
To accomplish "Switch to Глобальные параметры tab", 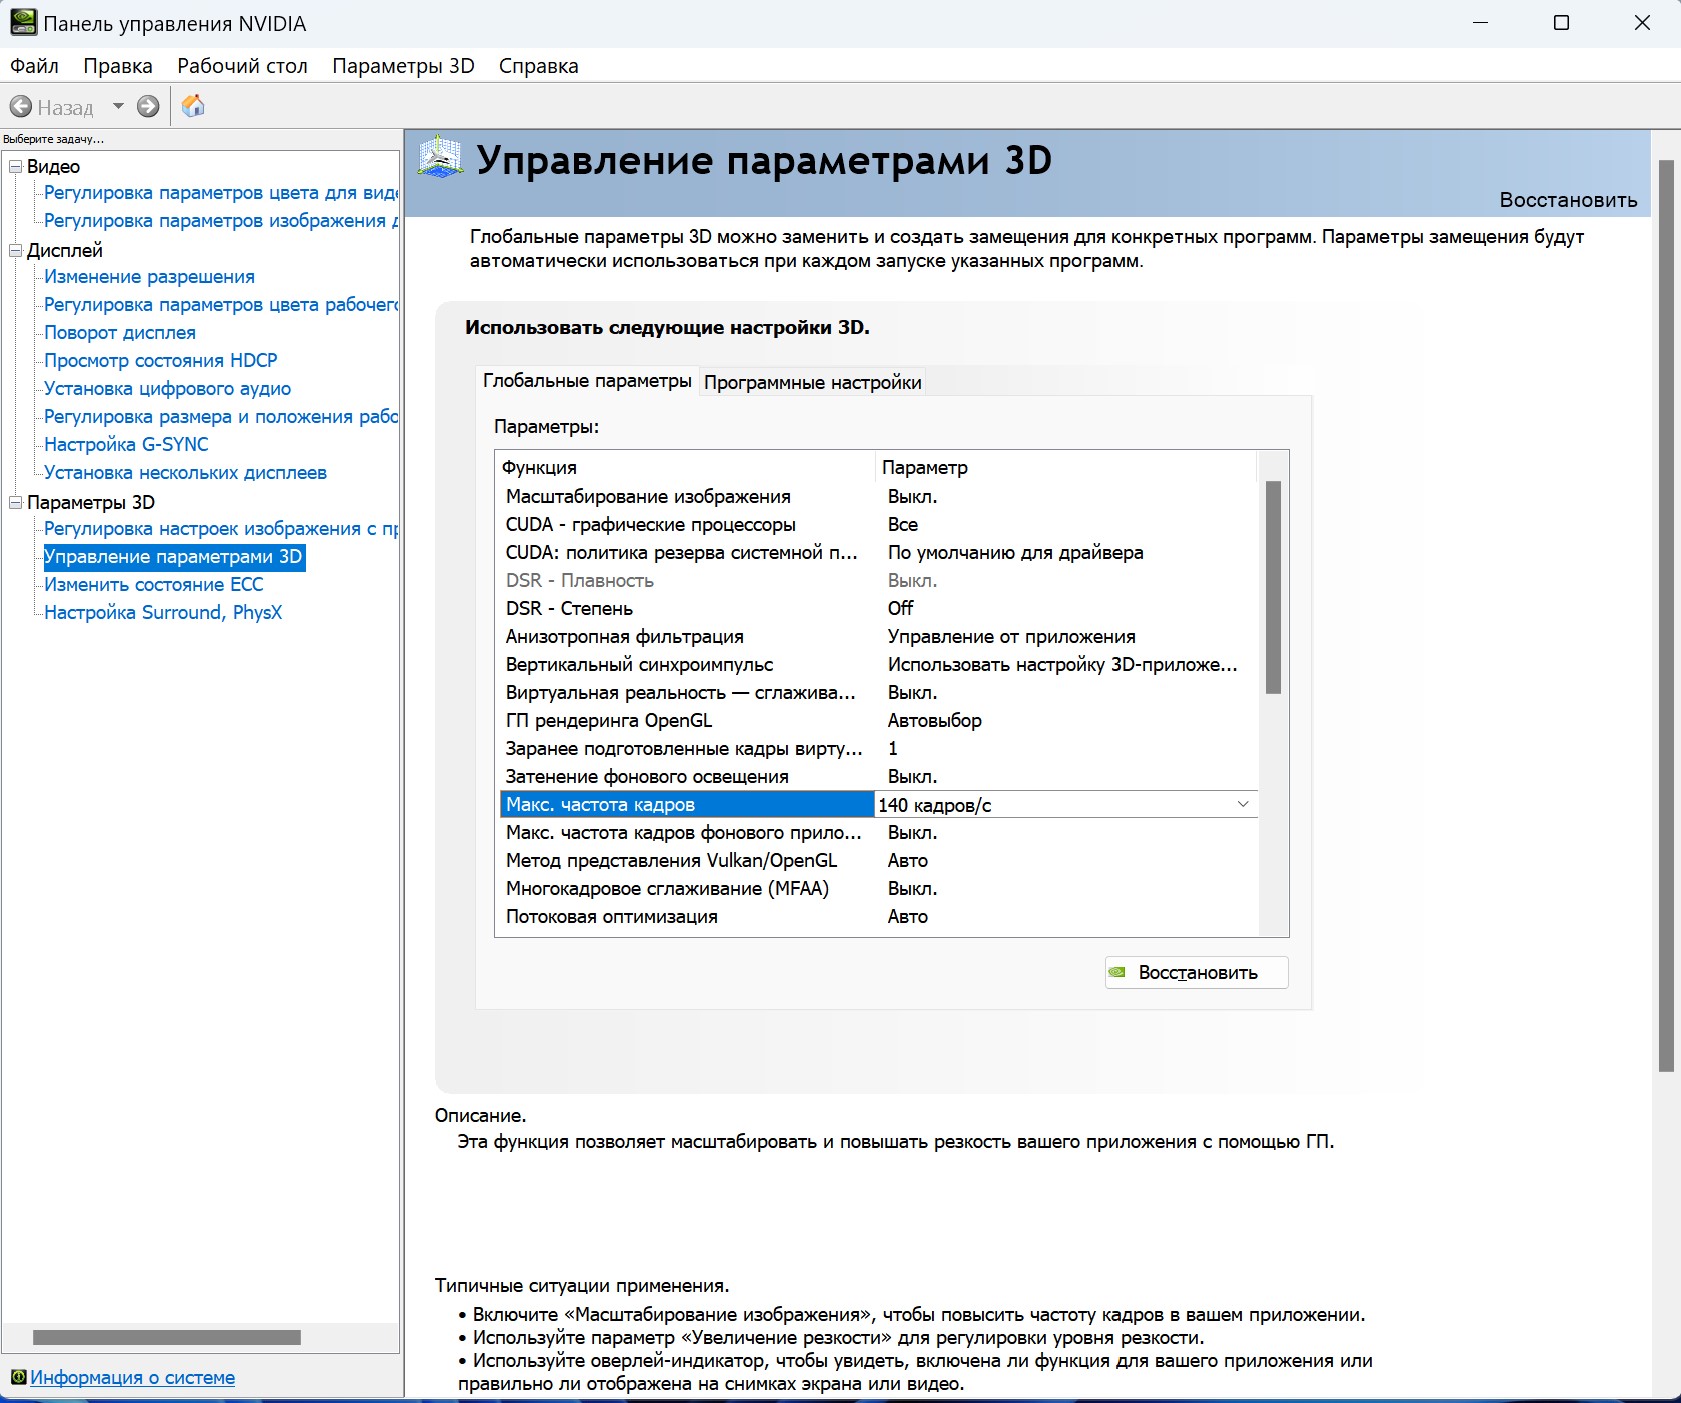I will [x=587, y=381].
